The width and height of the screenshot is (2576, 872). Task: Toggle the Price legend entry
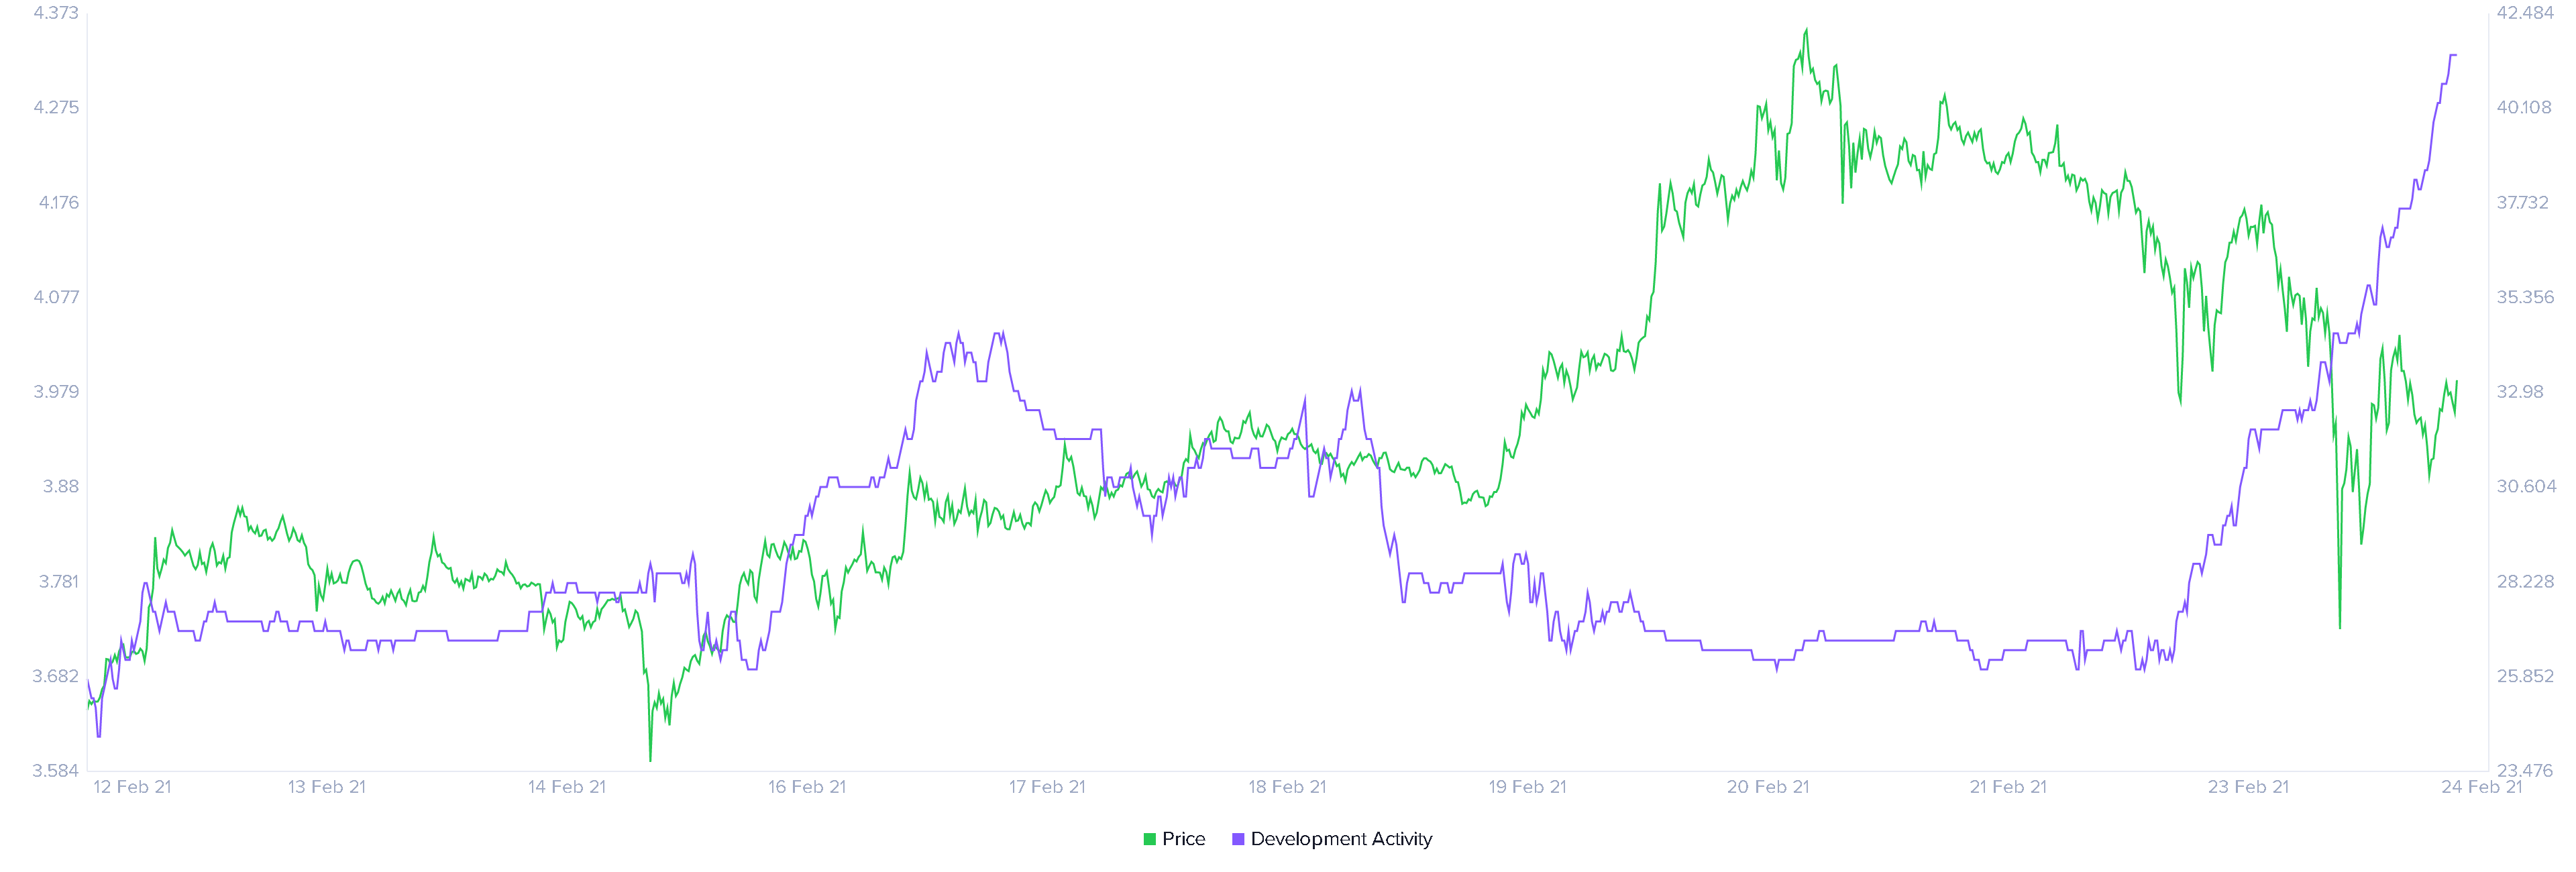coord(1174,839)
